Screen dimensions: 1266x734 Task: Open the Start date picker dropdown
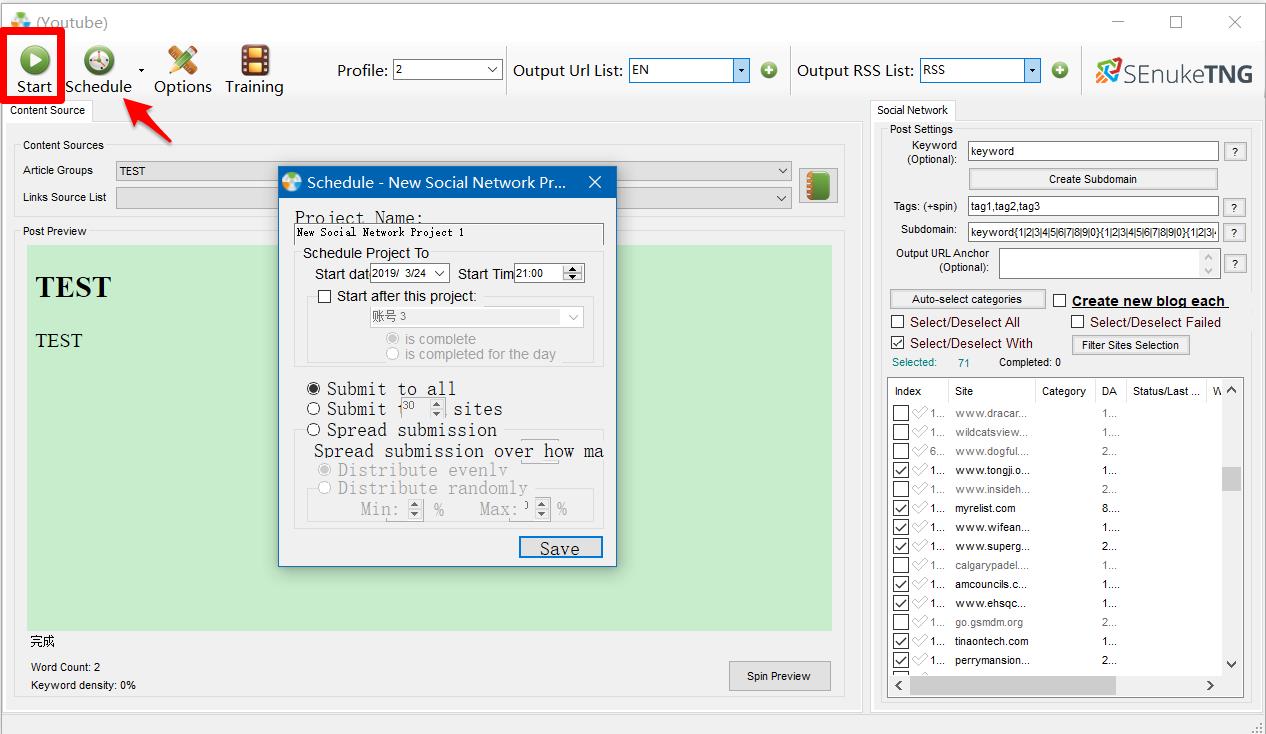[x=440, y=273]
